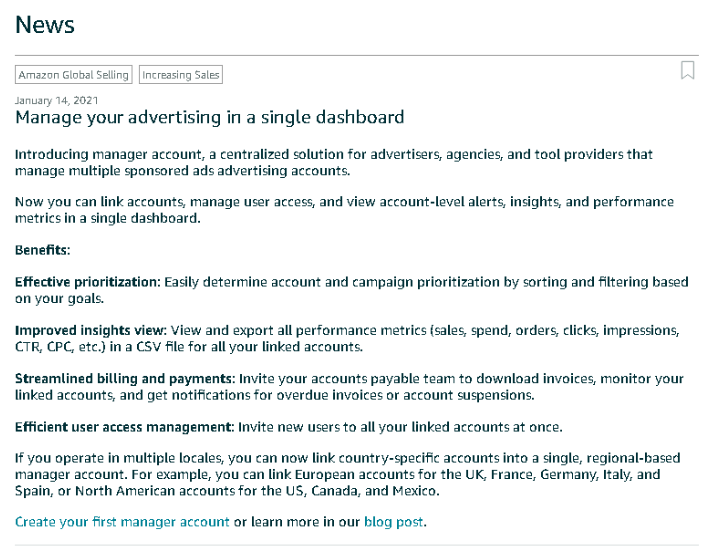
Task: Follow the 'blog post' link
Action: 394,522
